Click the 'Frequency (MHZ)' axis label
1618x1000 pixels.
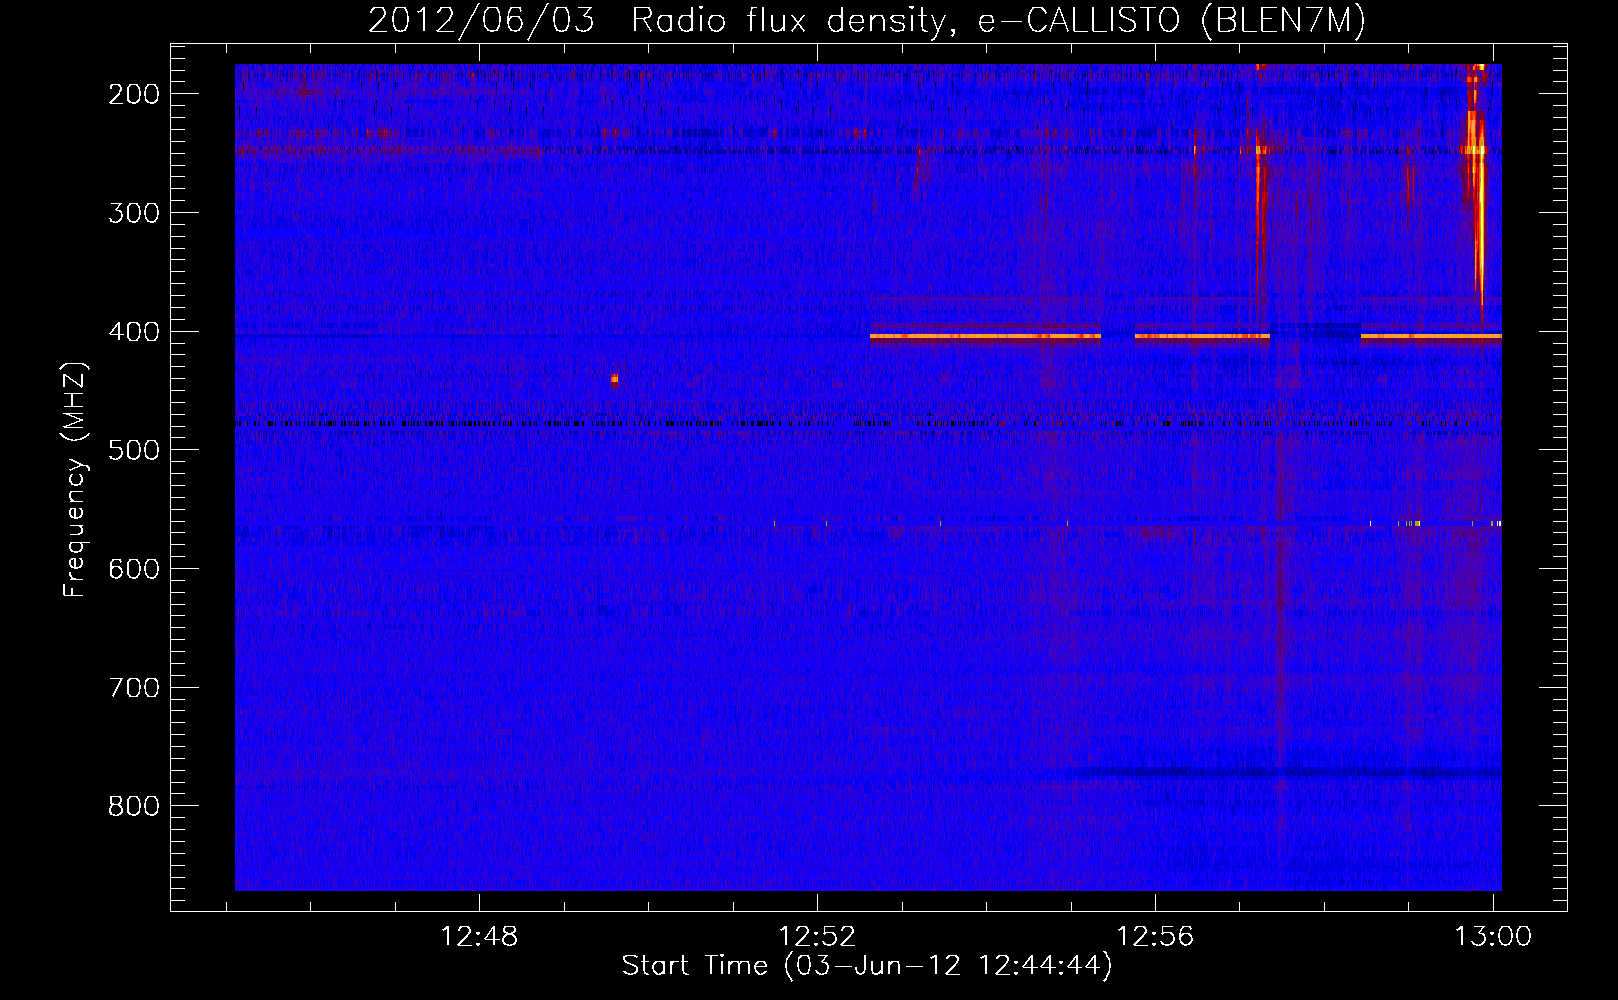coord(75,479)
